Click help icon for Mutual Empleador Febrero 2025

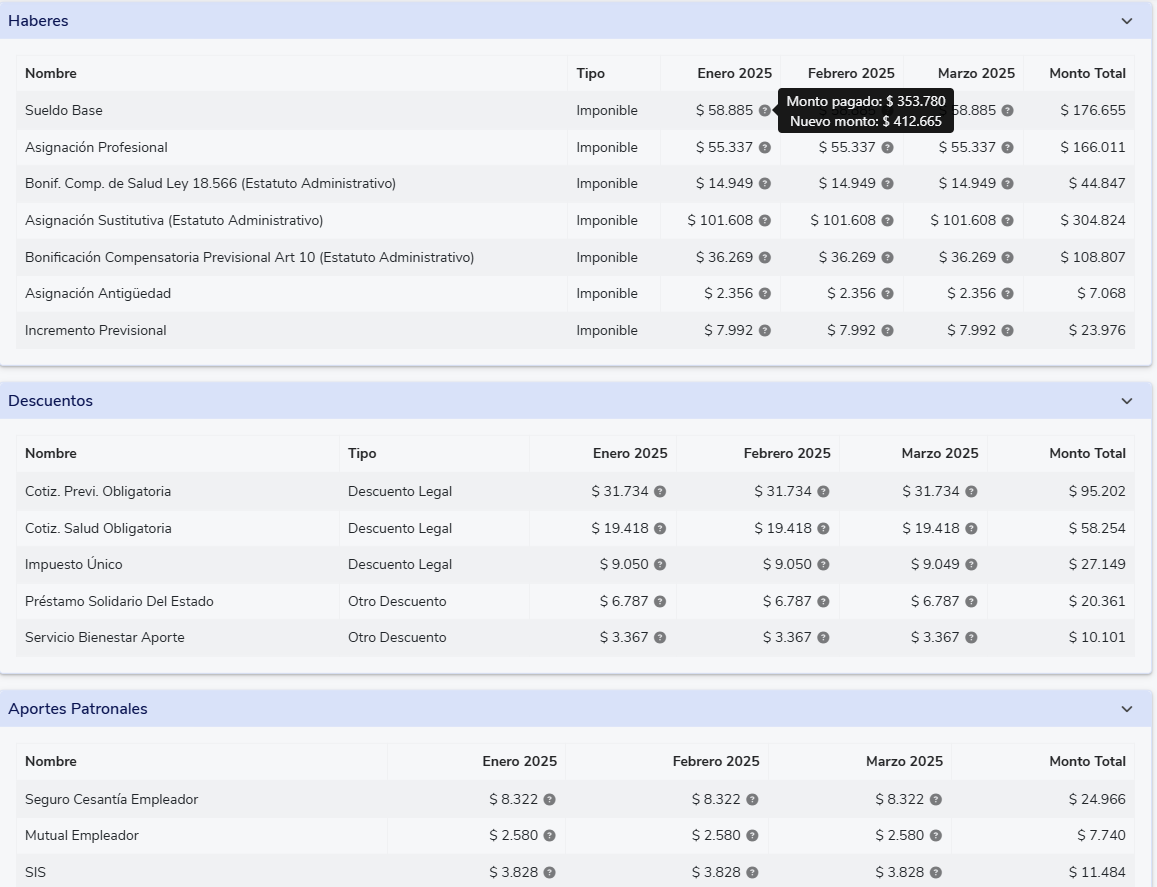[x=752, y=835]
